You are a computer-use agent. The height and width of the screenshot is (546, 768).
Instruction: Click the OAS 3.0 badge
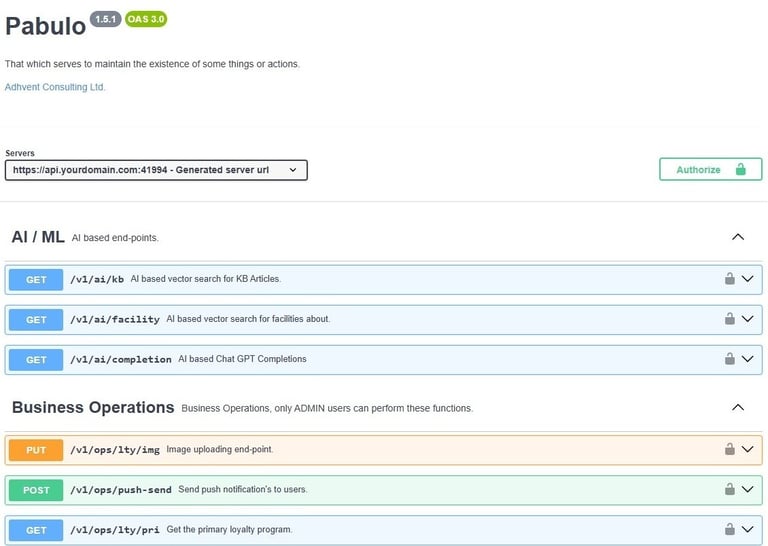tap(146, 19)
